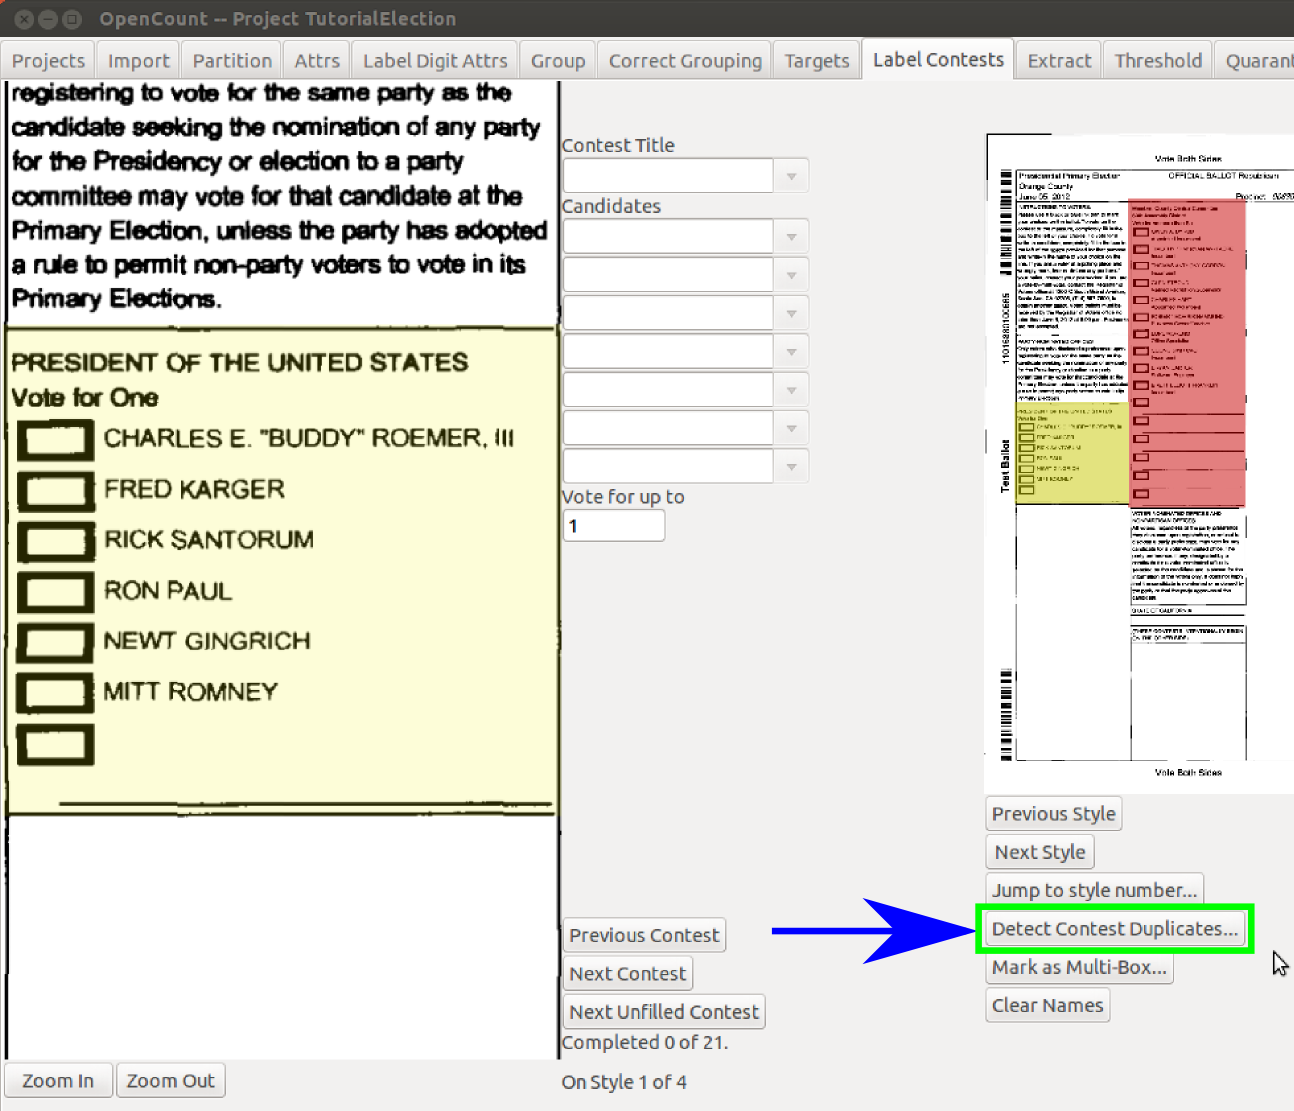The image size is (1294, 1111).
Task: Open the Group tab
Action: [558, 61]
